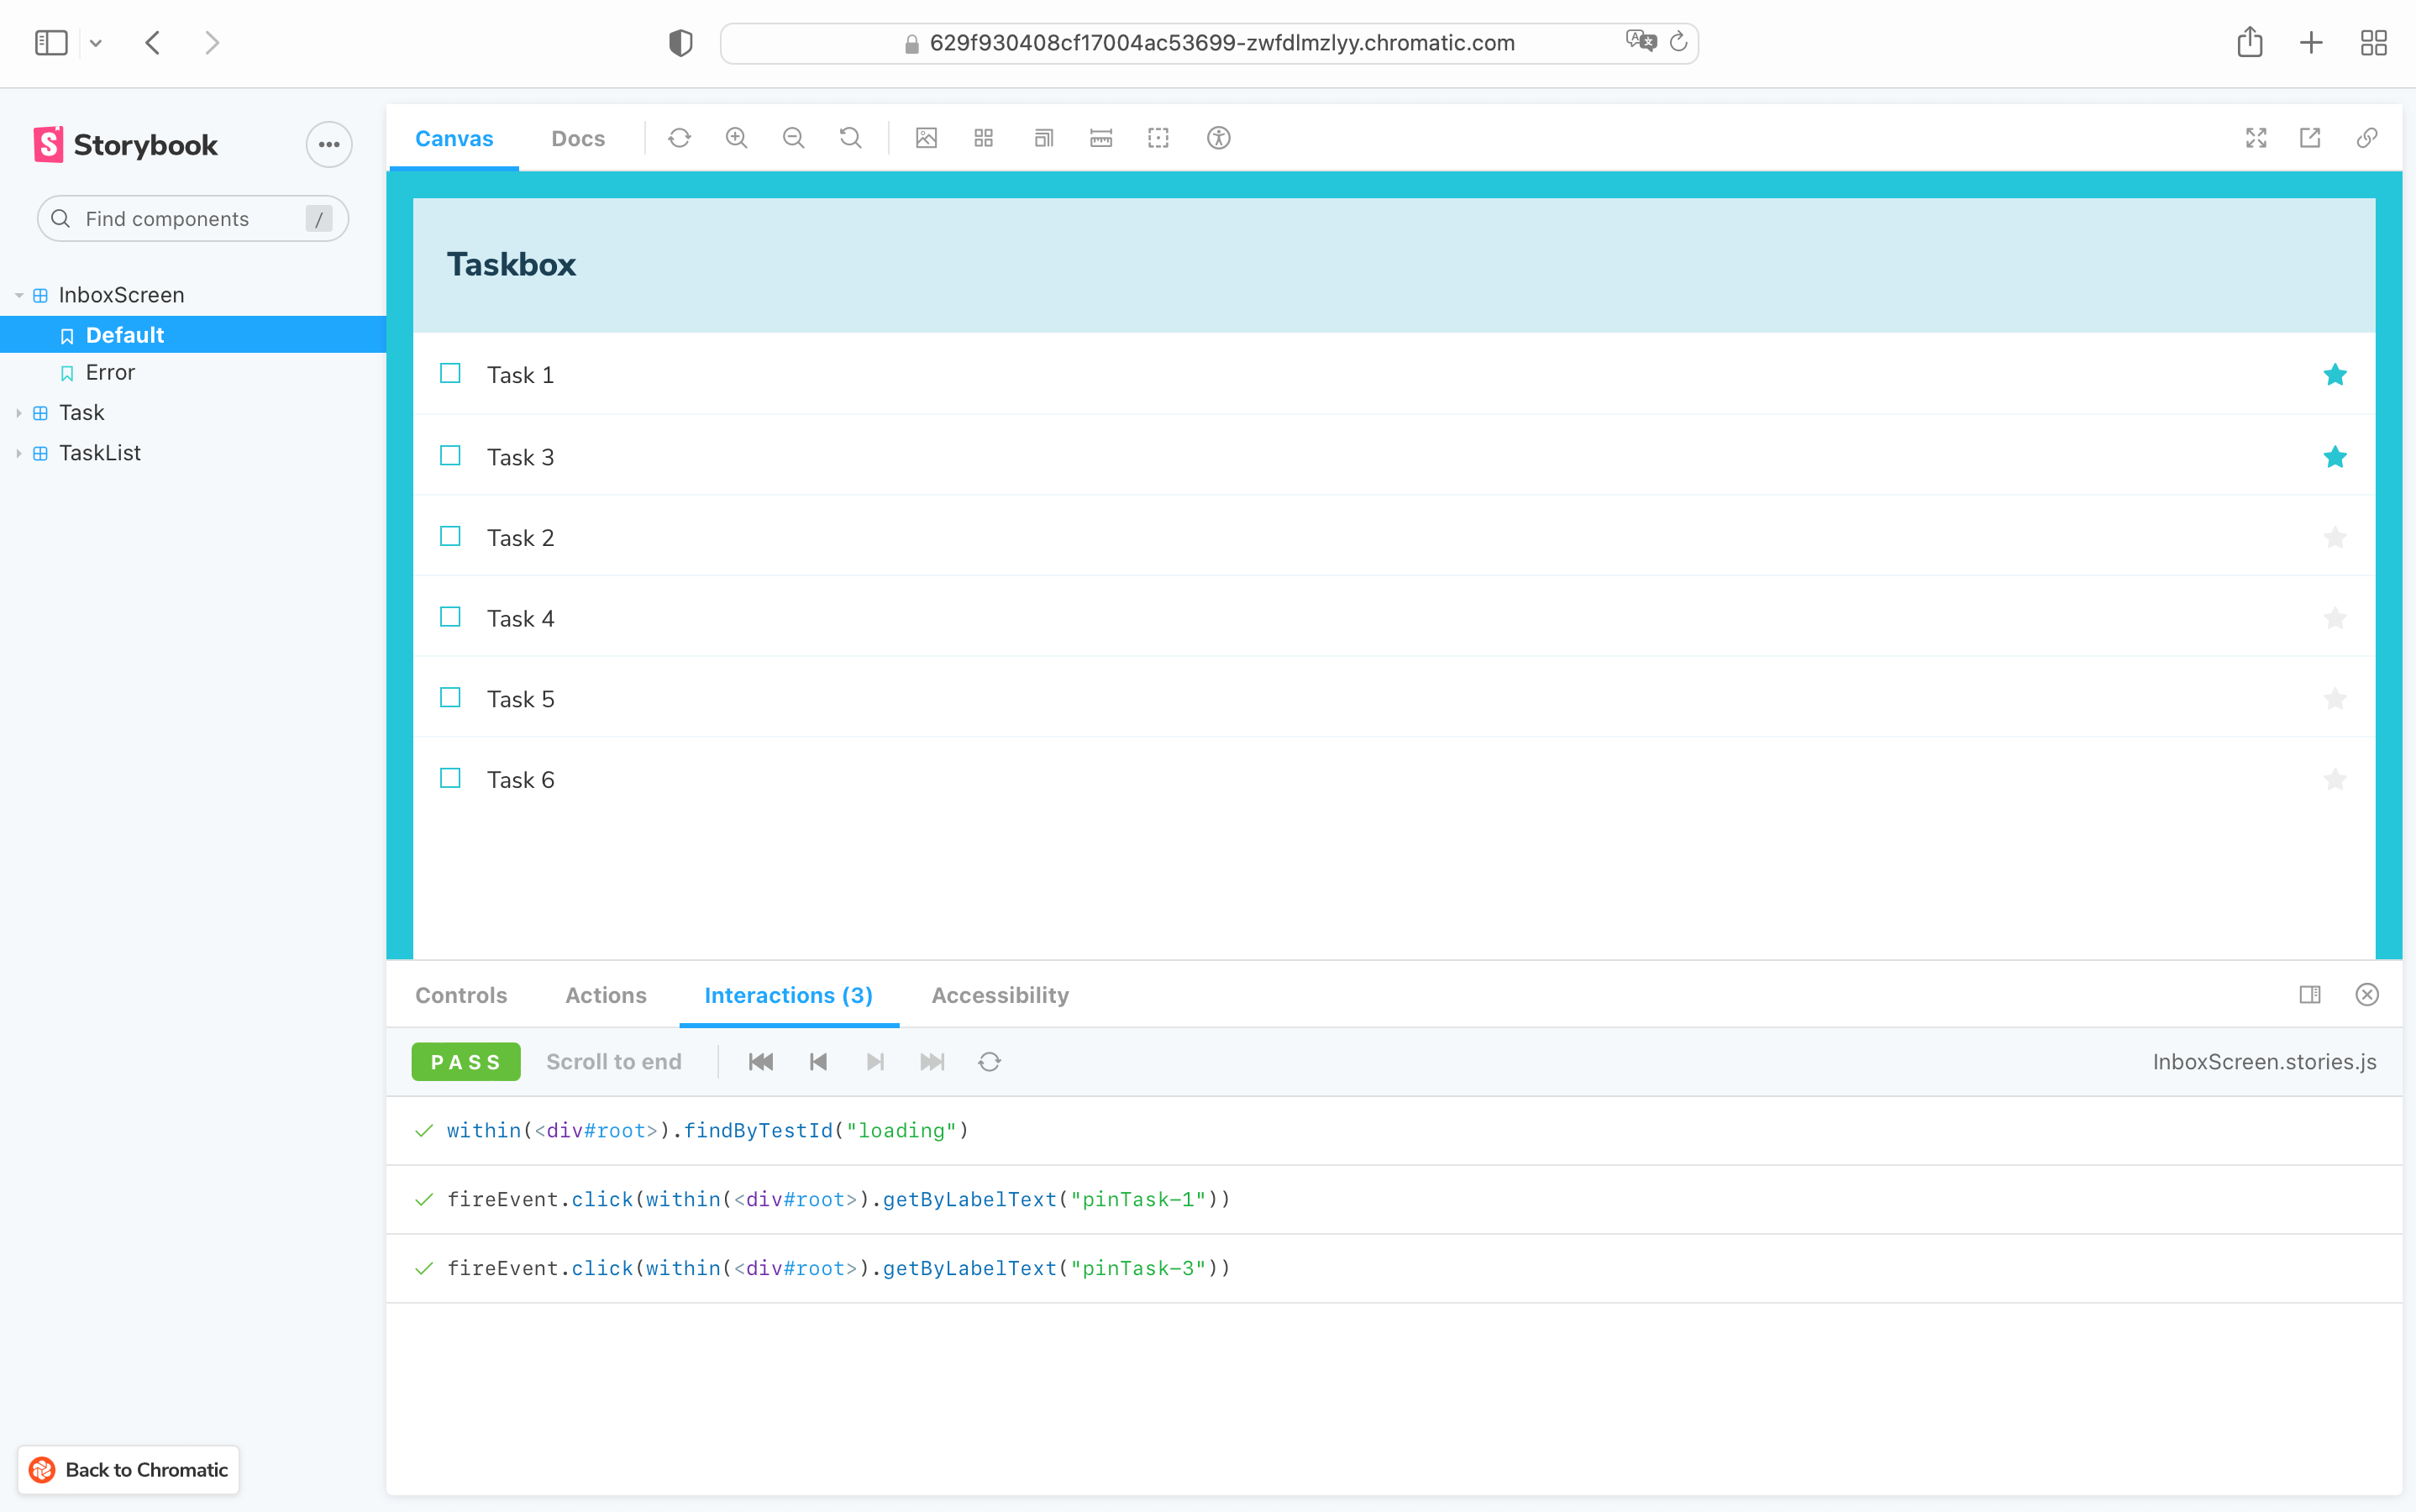Toggle checkbox next to Task 6

[x=449, y=779]
